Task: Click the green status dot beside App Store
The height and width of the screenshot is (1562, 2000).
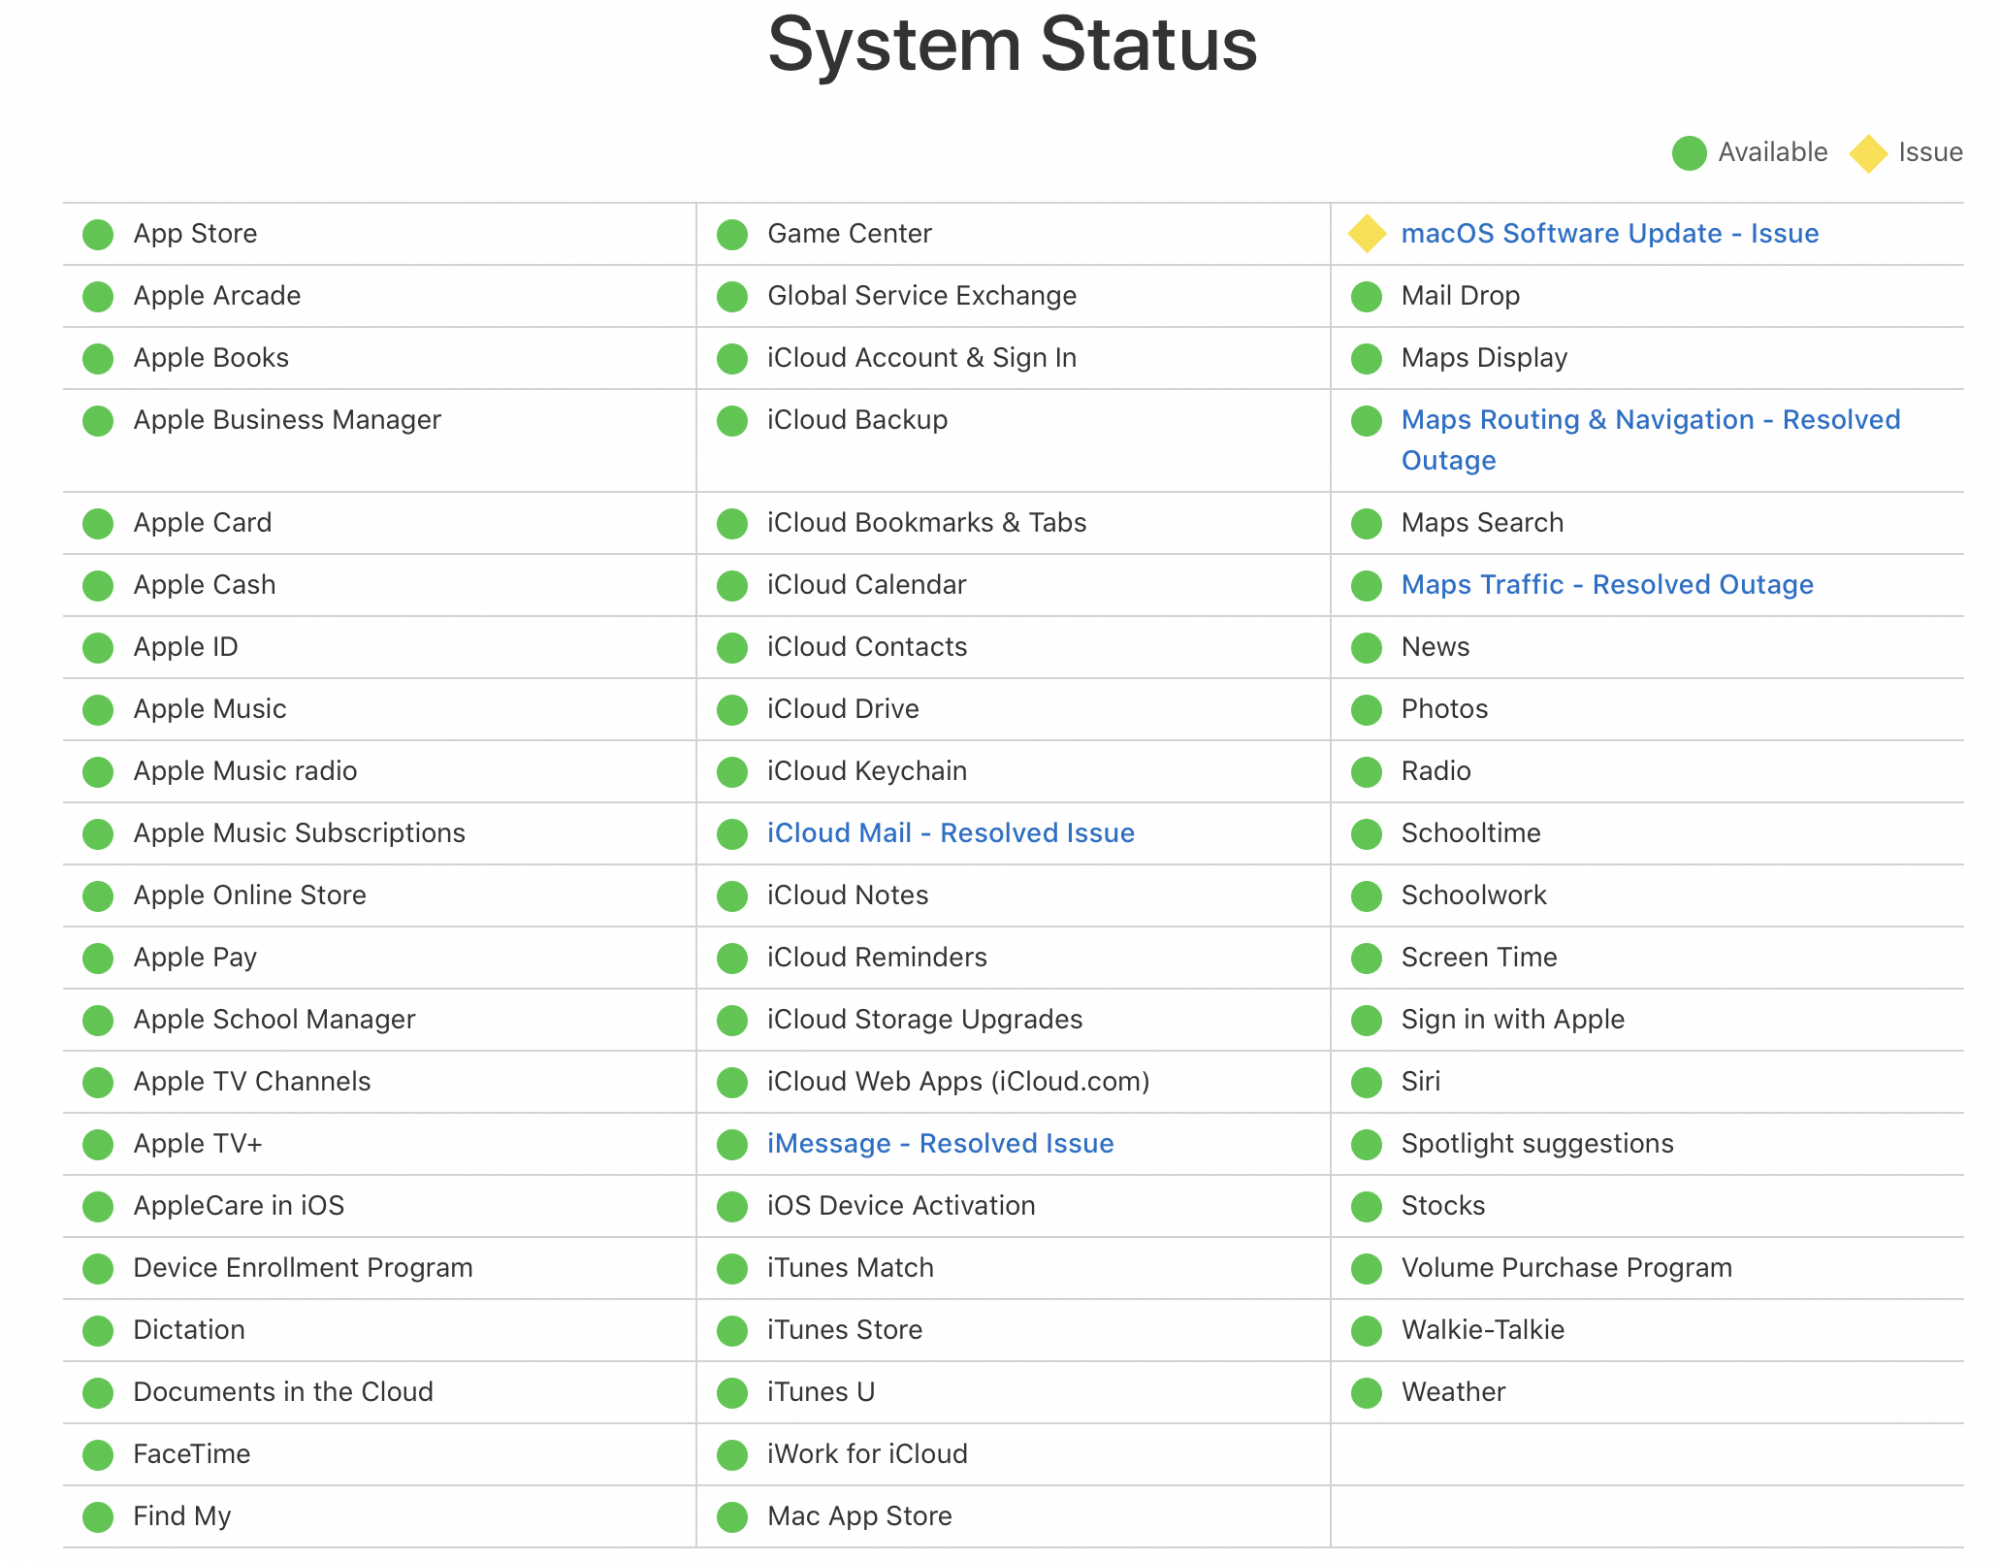Action: [x=98, y=234]
